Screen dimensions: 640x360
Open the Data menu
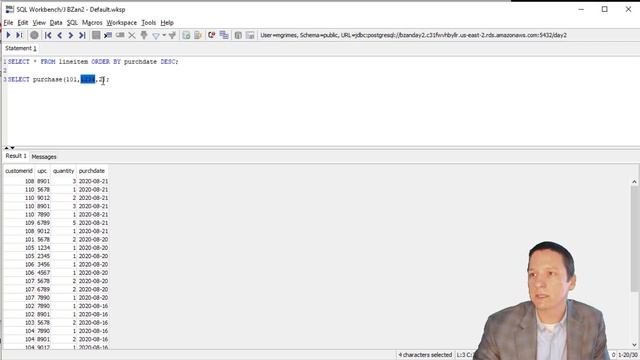[x=56, y=22]
